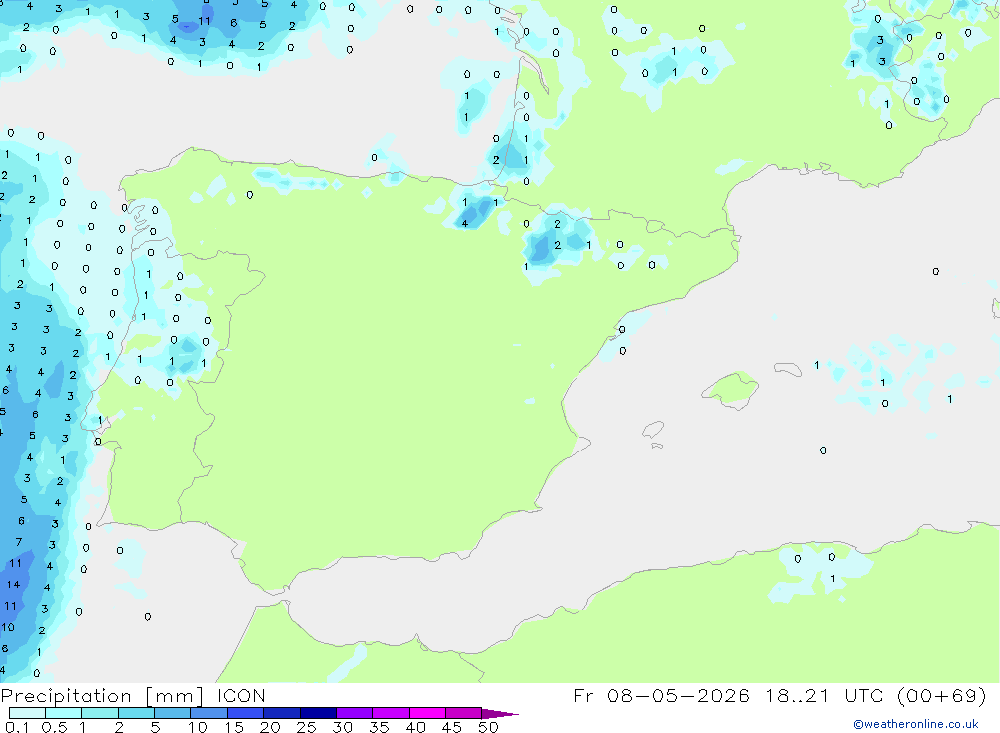Click the 45–50 mm legend color box

464,713
